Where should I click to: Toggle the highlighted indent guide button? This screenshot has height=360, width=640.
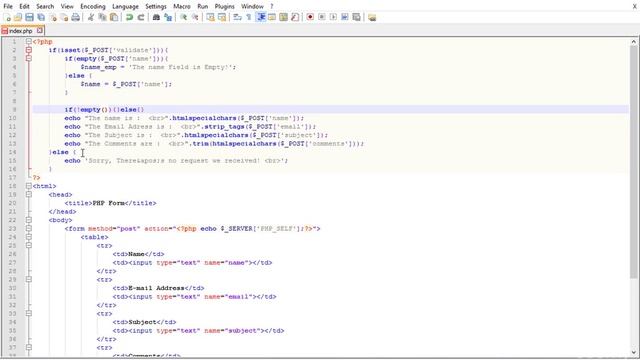pos(260,17)
